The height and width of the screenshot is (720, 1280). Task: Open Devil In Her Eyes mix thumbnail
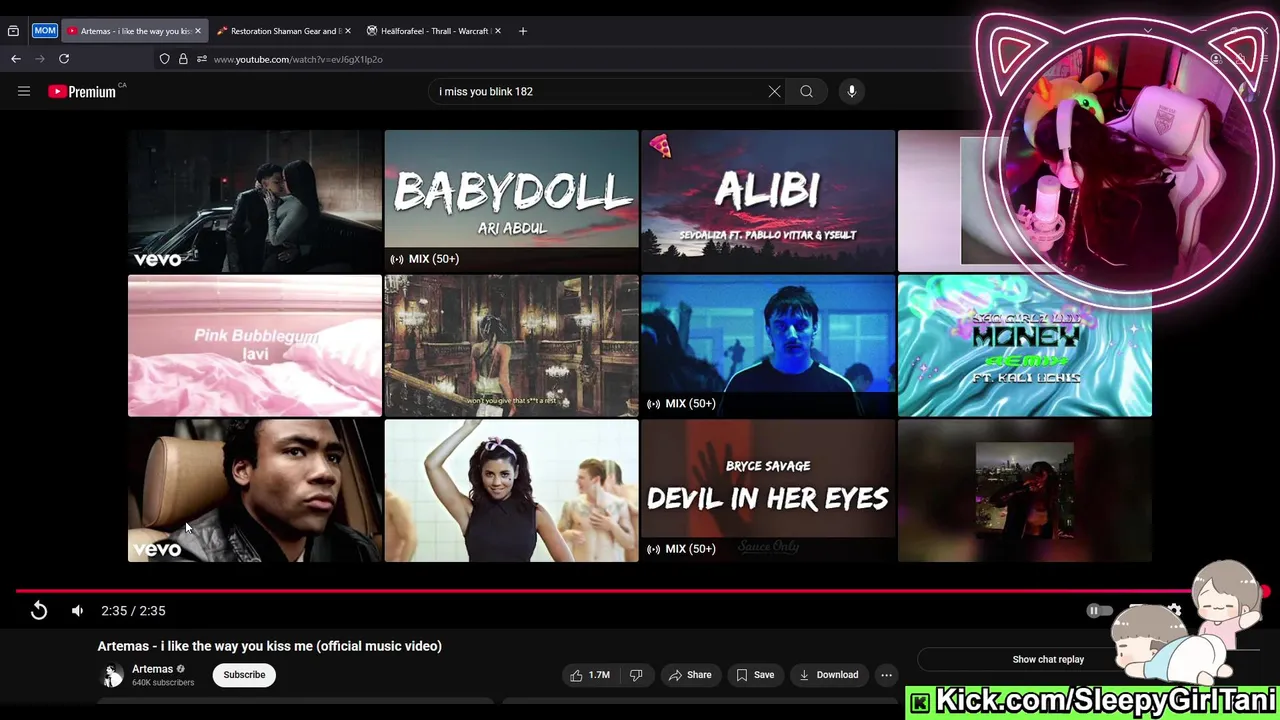point(768,490)
